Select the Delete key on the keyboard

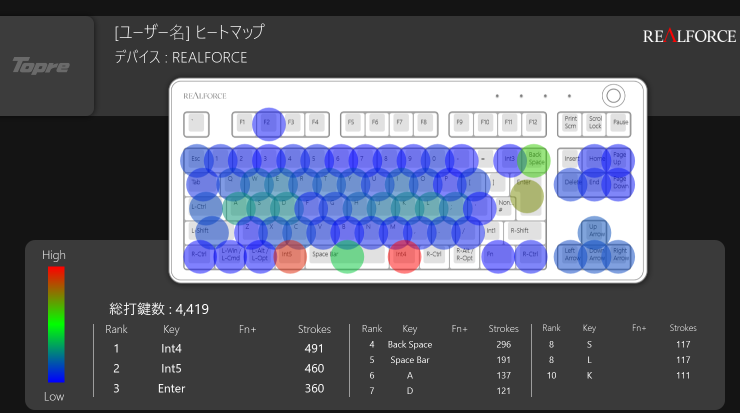pyautogui.click(x=570, y=184)
